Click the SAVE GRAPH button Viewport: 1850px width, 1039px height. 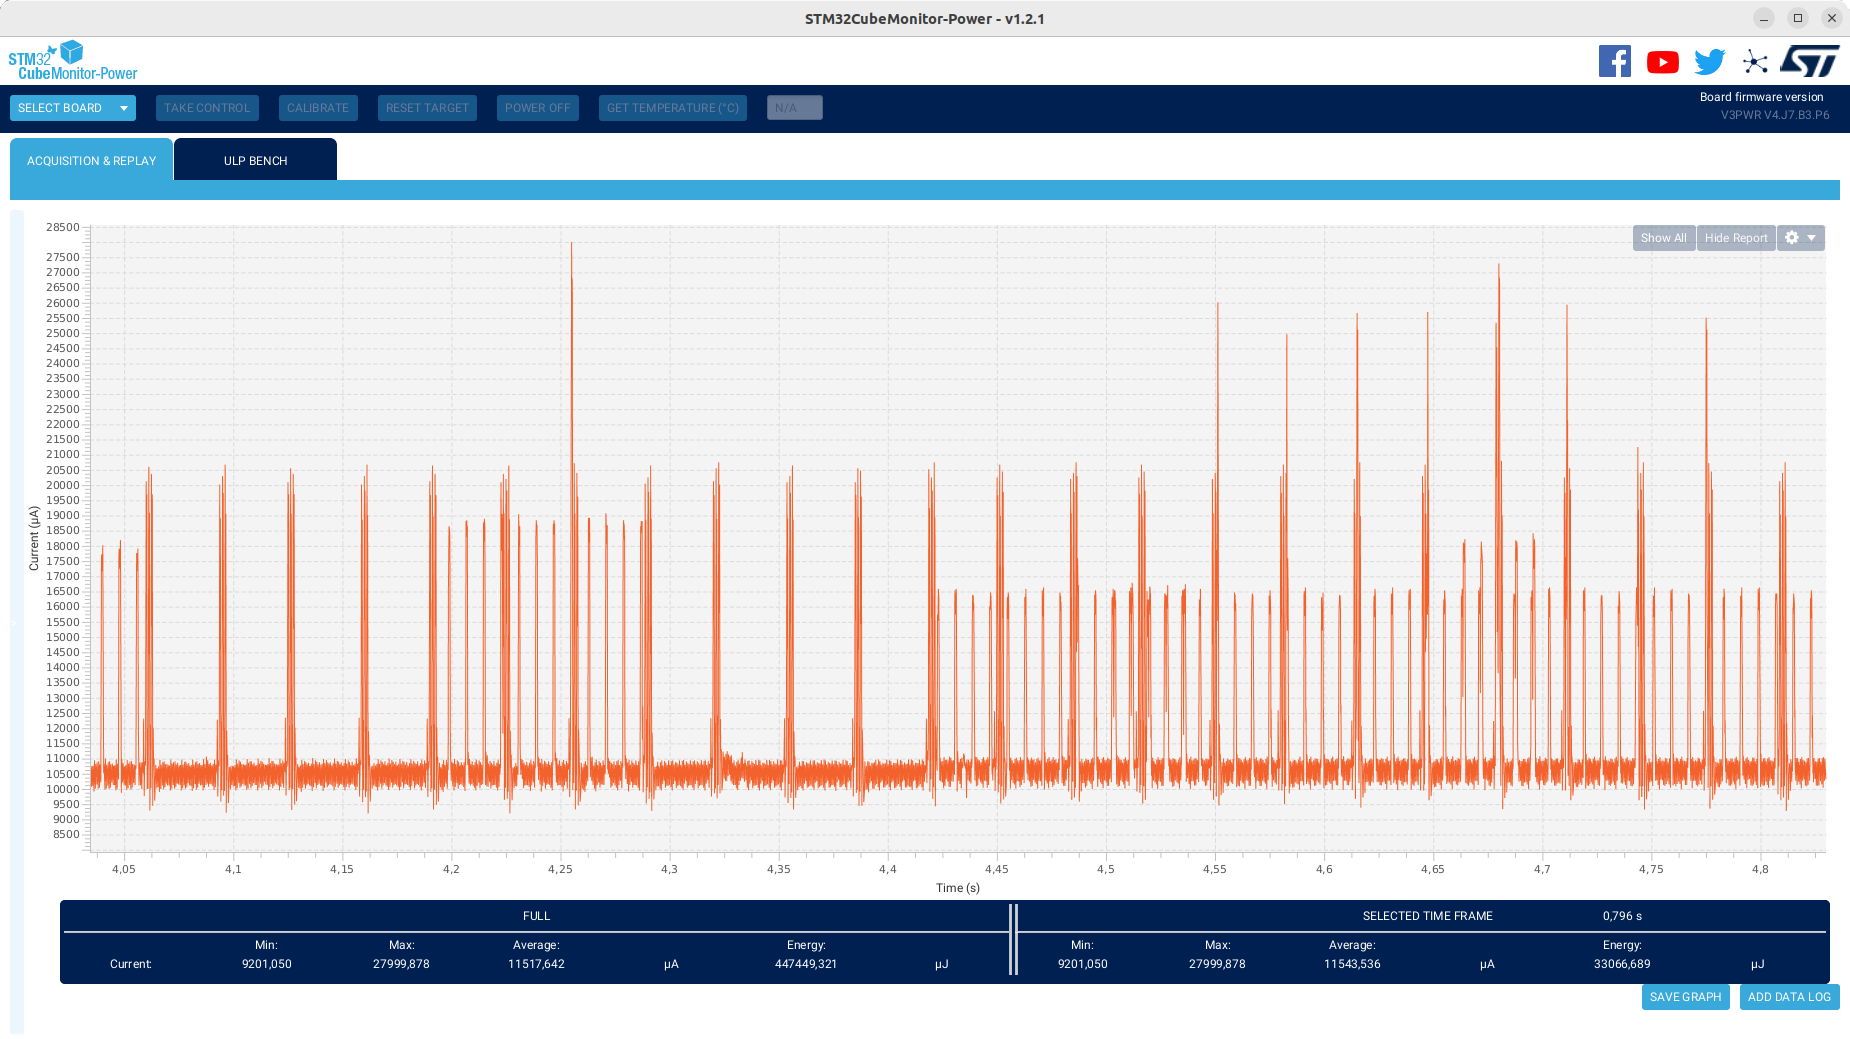[x=1686, y=997]
